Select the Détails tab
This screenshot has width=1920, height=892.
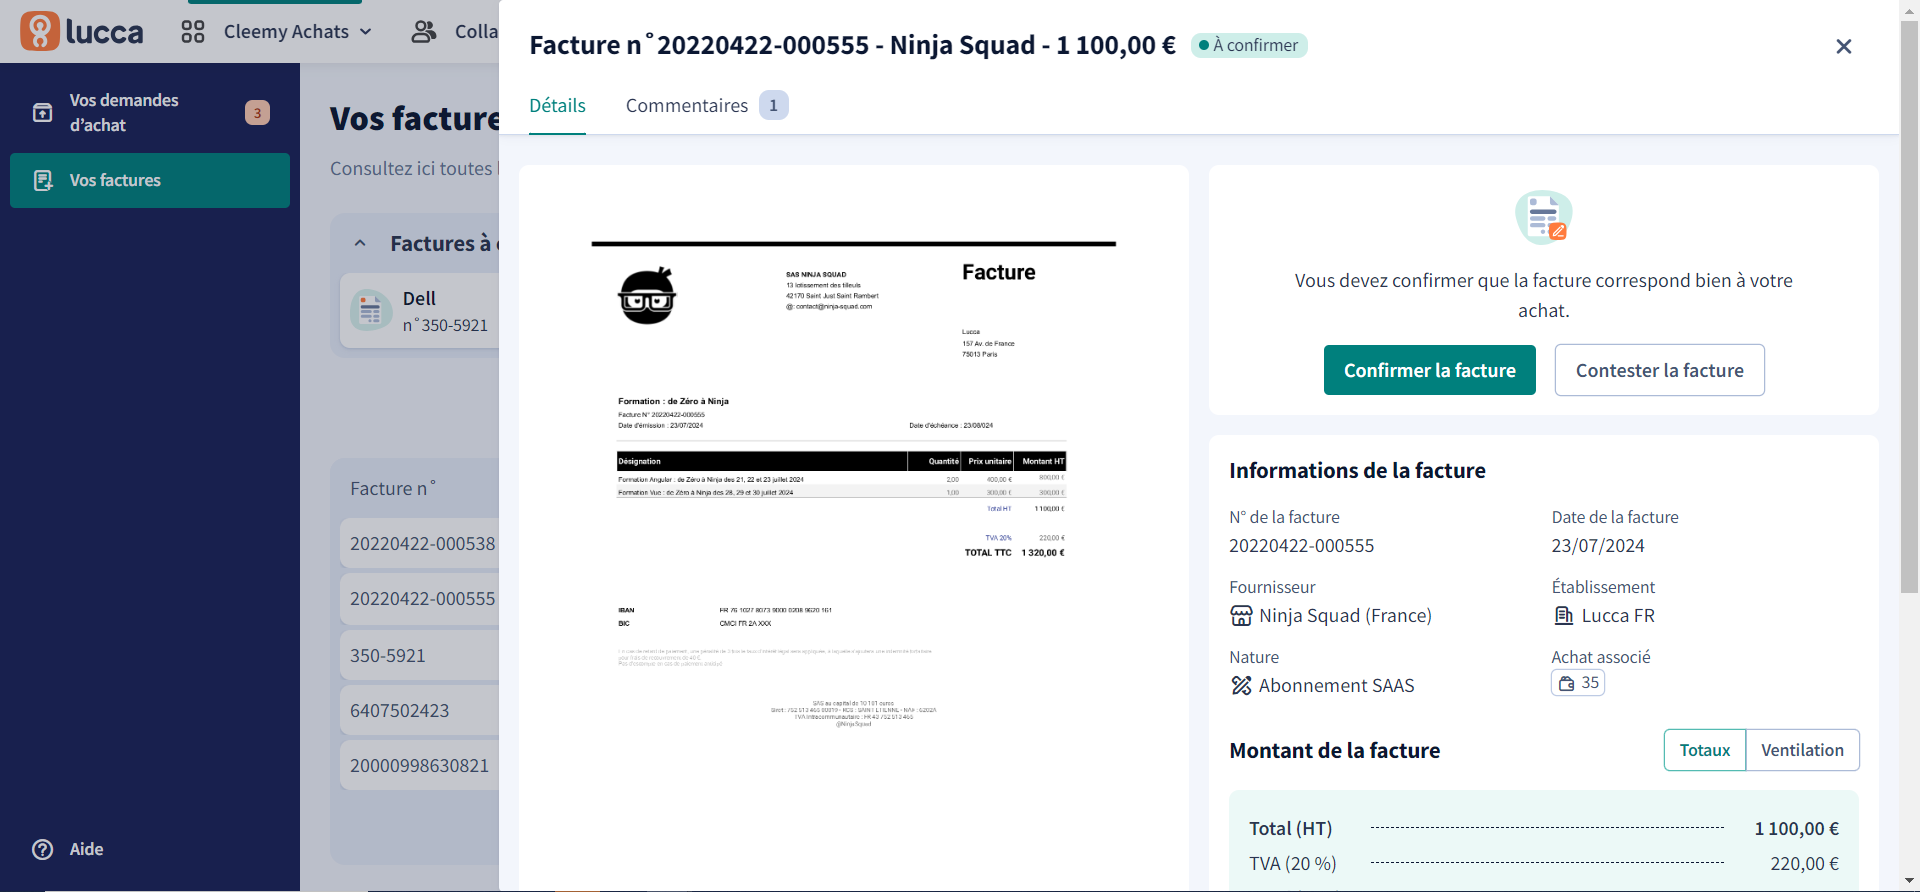pos(557,106)
